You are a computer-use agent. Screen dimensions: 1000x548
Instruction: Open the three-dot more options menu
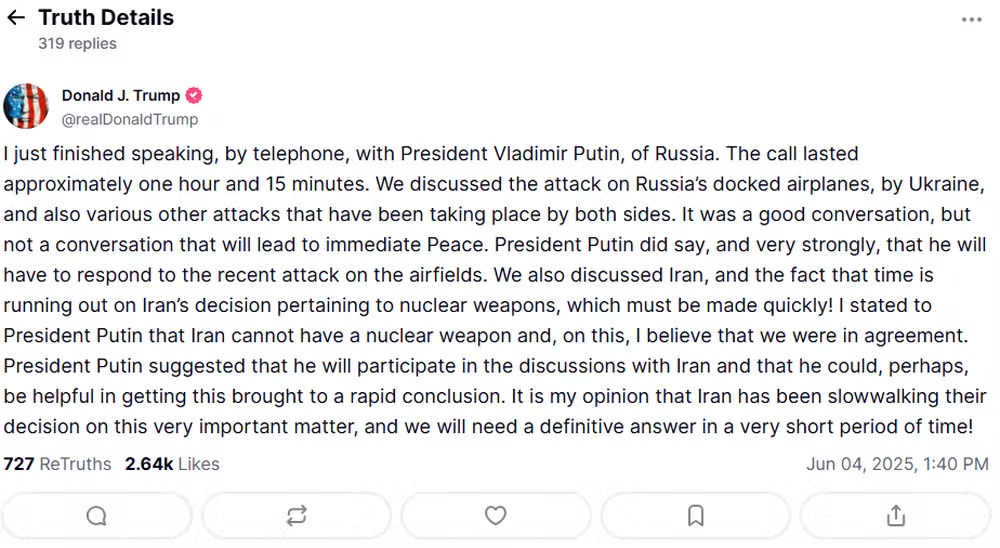pos(971,20)
